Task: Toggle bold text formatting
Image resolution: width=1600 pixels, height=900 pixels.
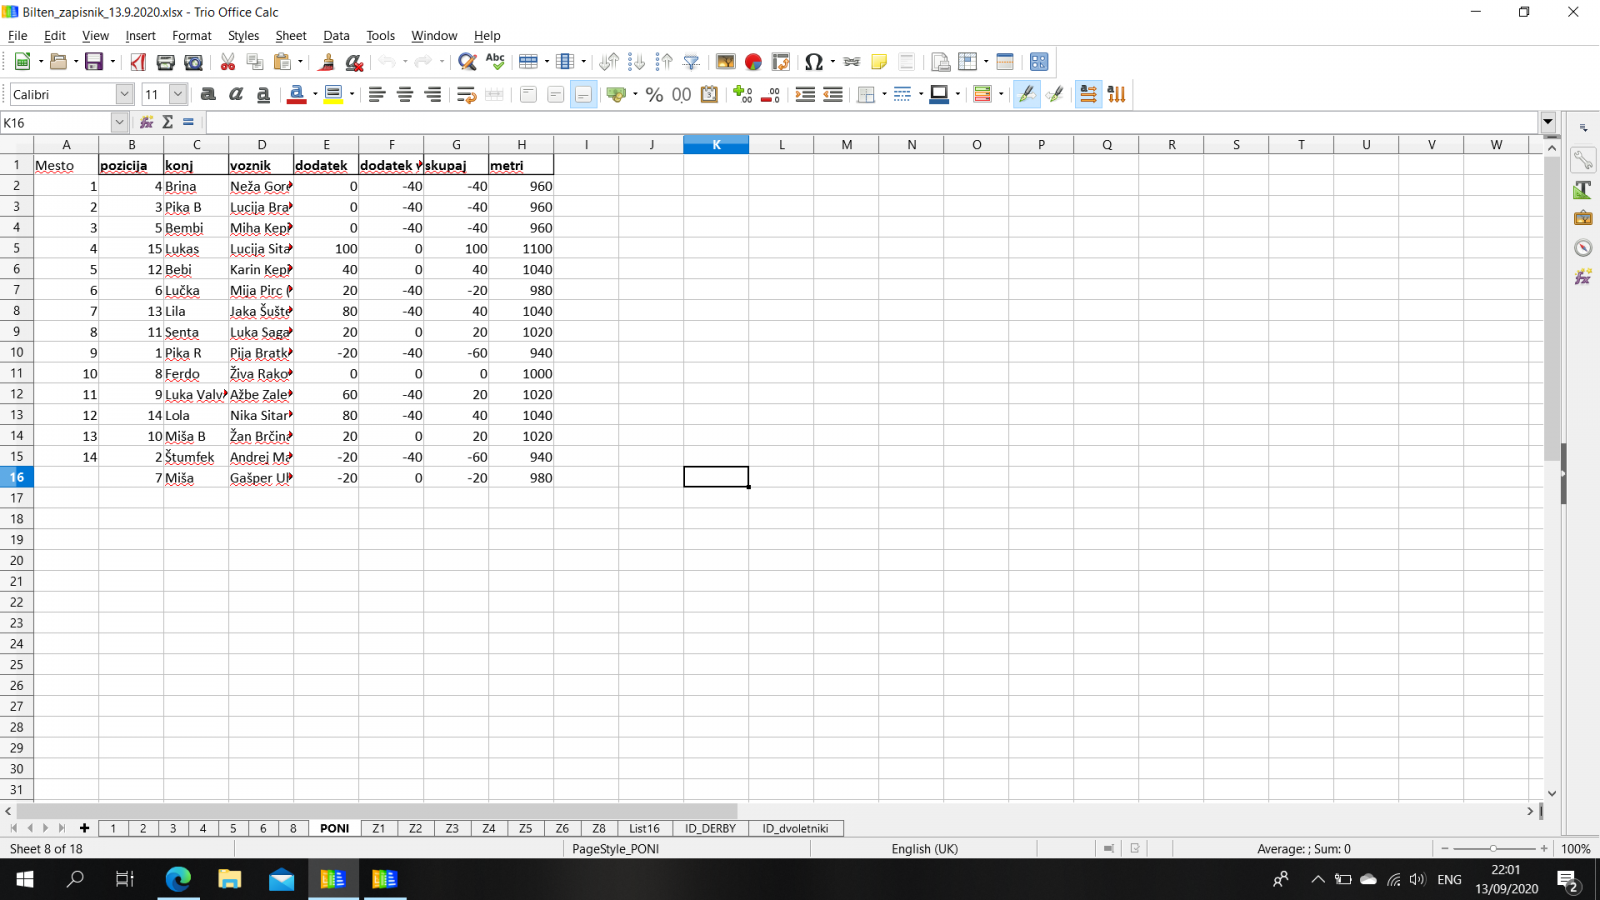Action: click(208, 94)
